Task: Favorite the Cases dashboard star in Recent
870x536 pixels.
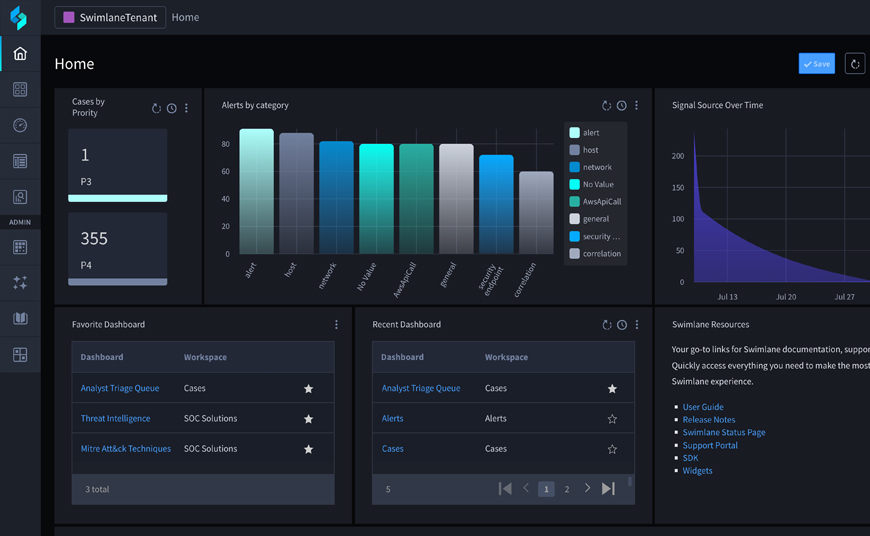Action: [x=612, y=449]
